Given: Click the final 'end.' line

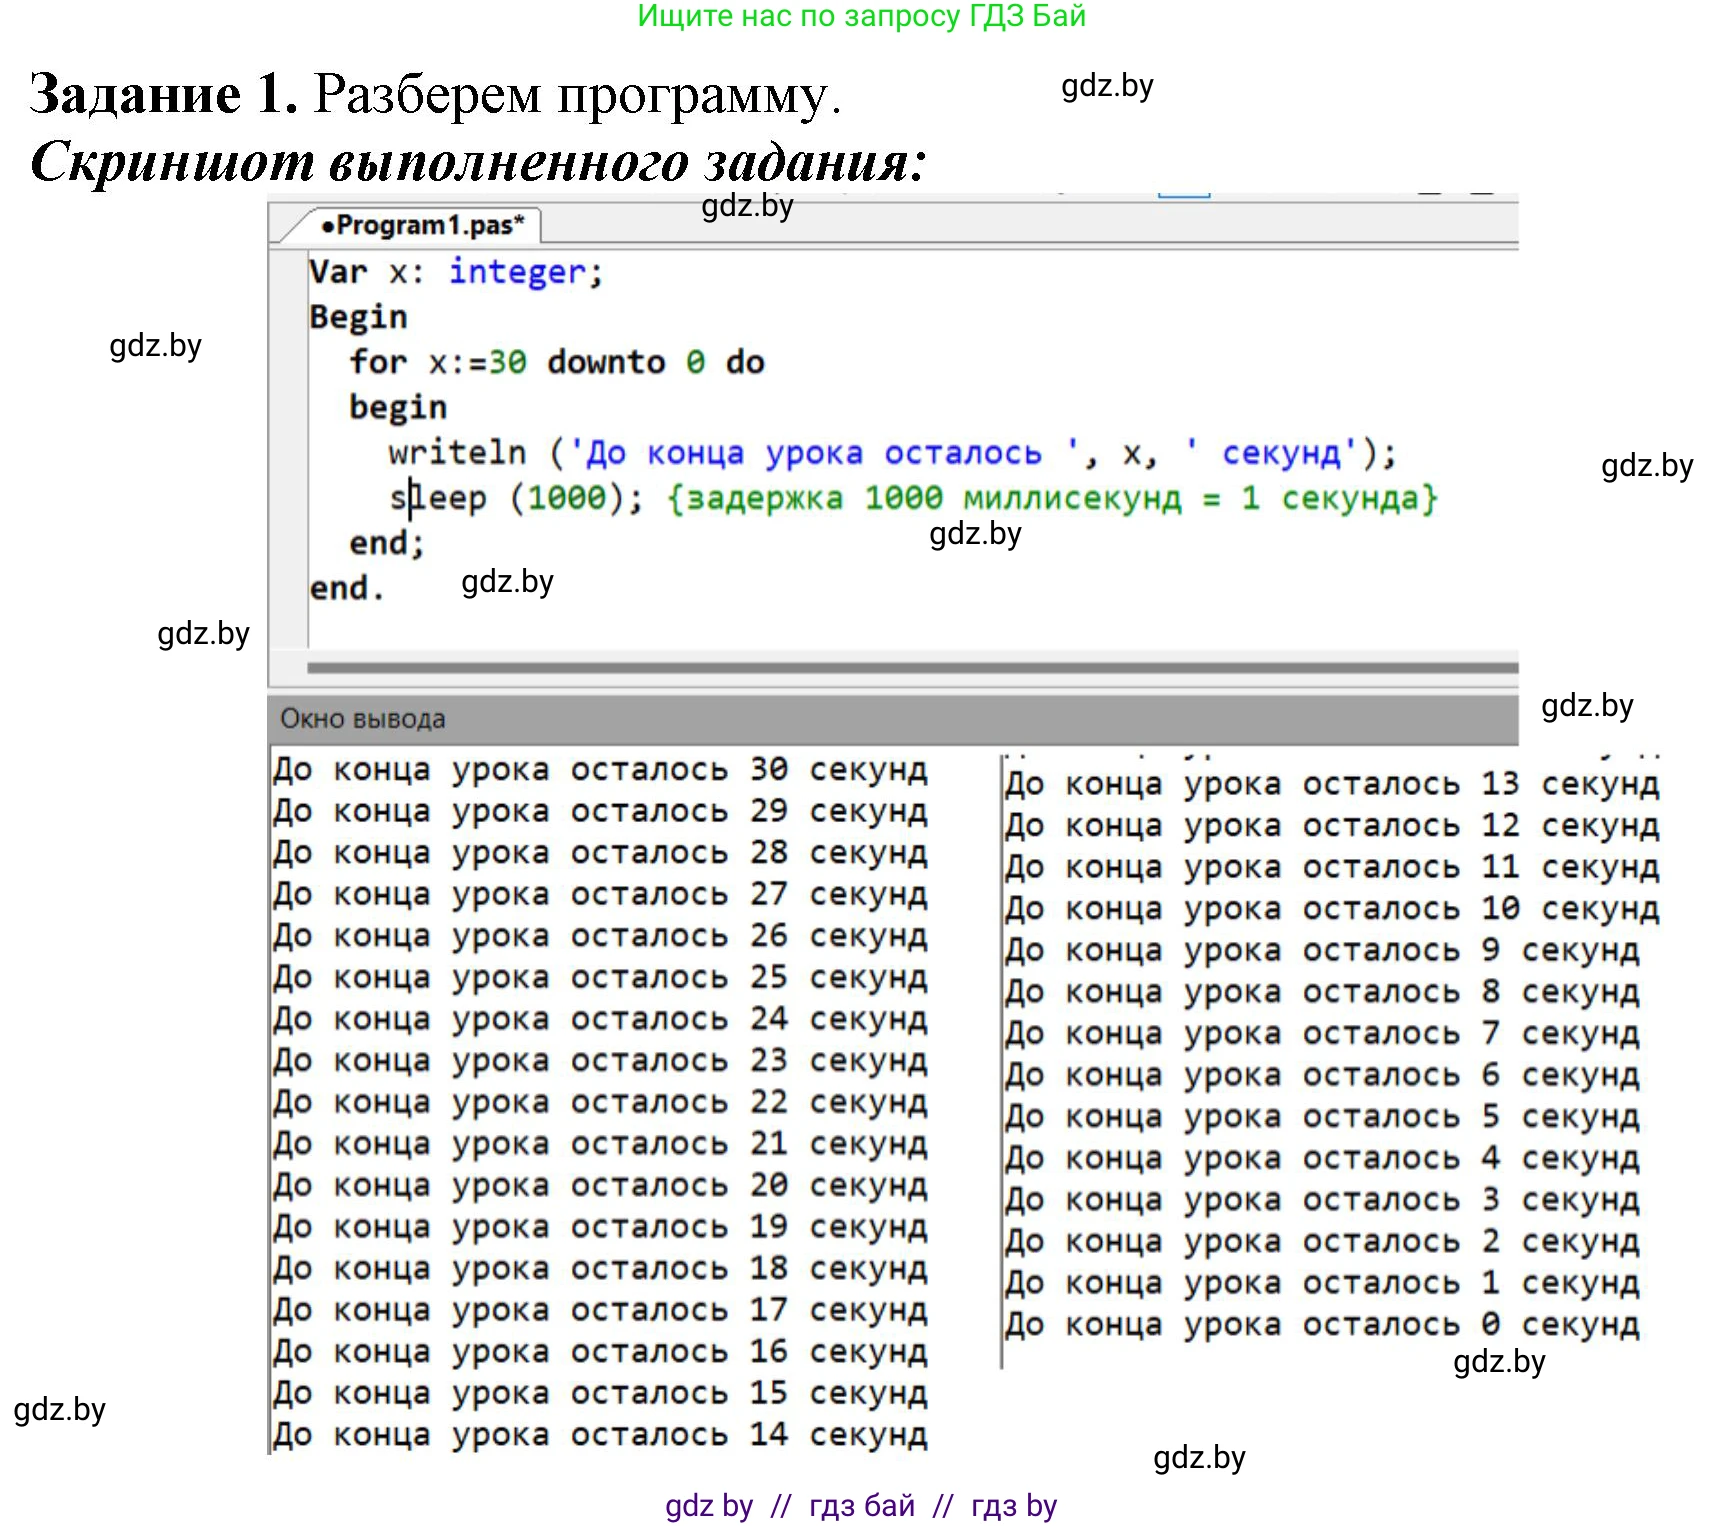Looking at the screenshot, I should point(346,588).
